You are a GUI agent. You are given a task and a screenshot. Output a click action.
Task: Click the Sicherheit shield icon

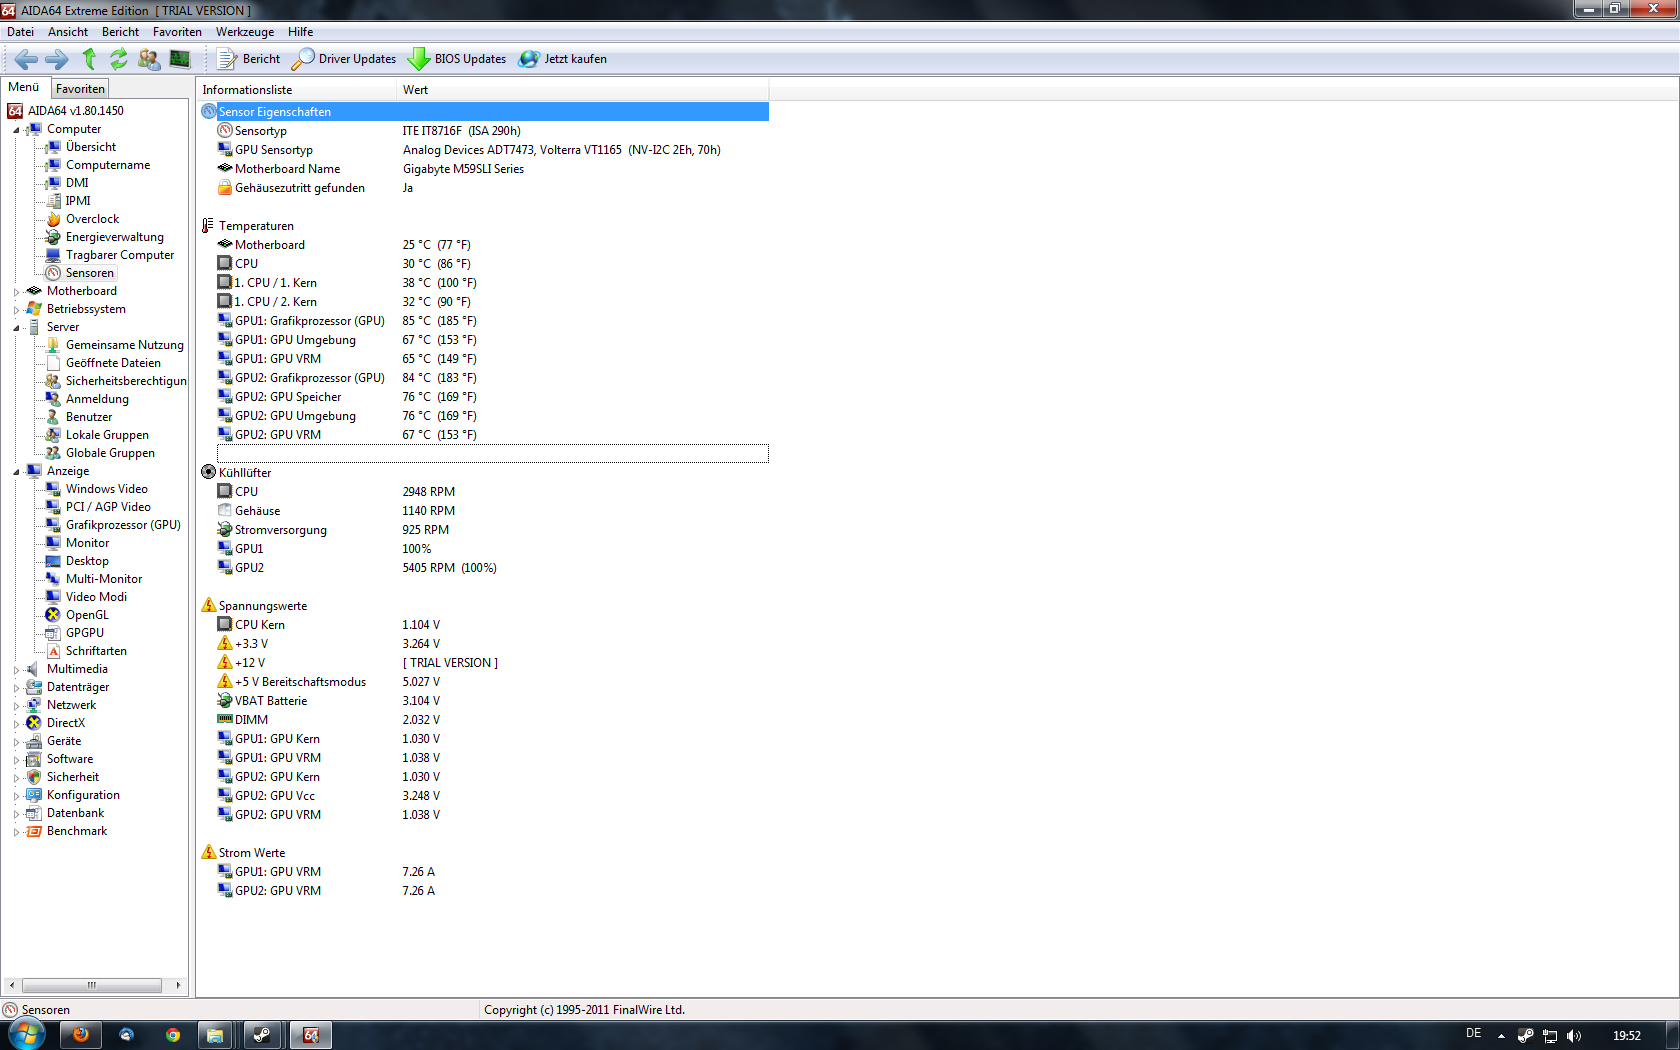[x=34, y=777]
